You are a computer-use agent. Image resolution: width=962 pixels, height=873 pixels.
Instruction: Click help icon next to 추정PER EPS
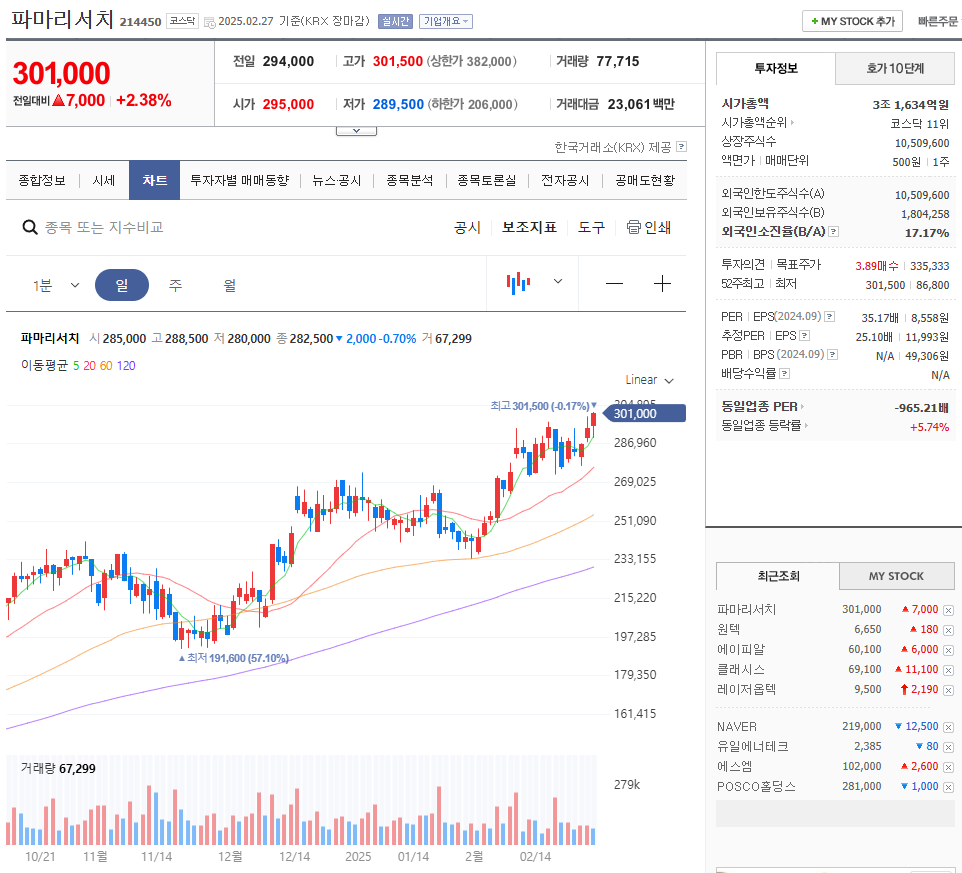click(804, 336)
